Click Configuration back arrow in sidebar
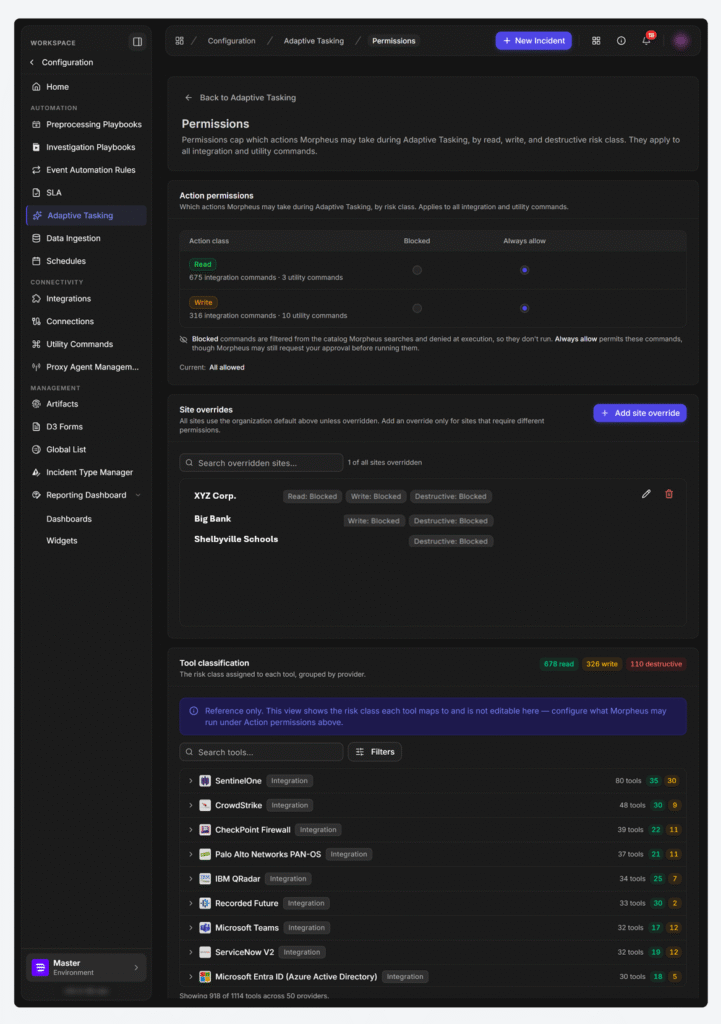 (x=32, y=63)
